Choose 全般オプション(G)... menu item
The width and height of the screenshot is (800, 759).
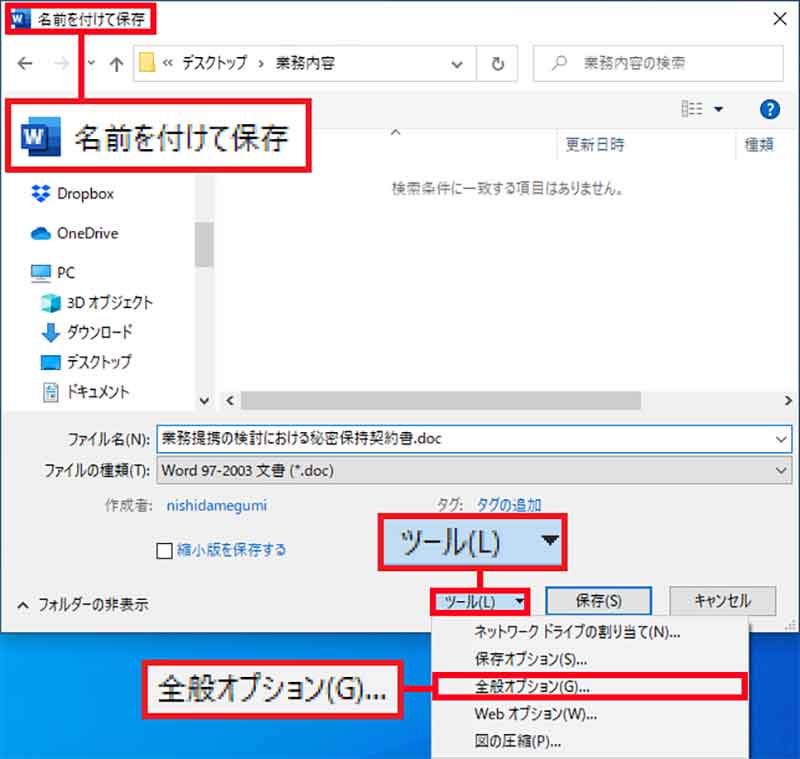pyautogui.click(x=590, y=687)
